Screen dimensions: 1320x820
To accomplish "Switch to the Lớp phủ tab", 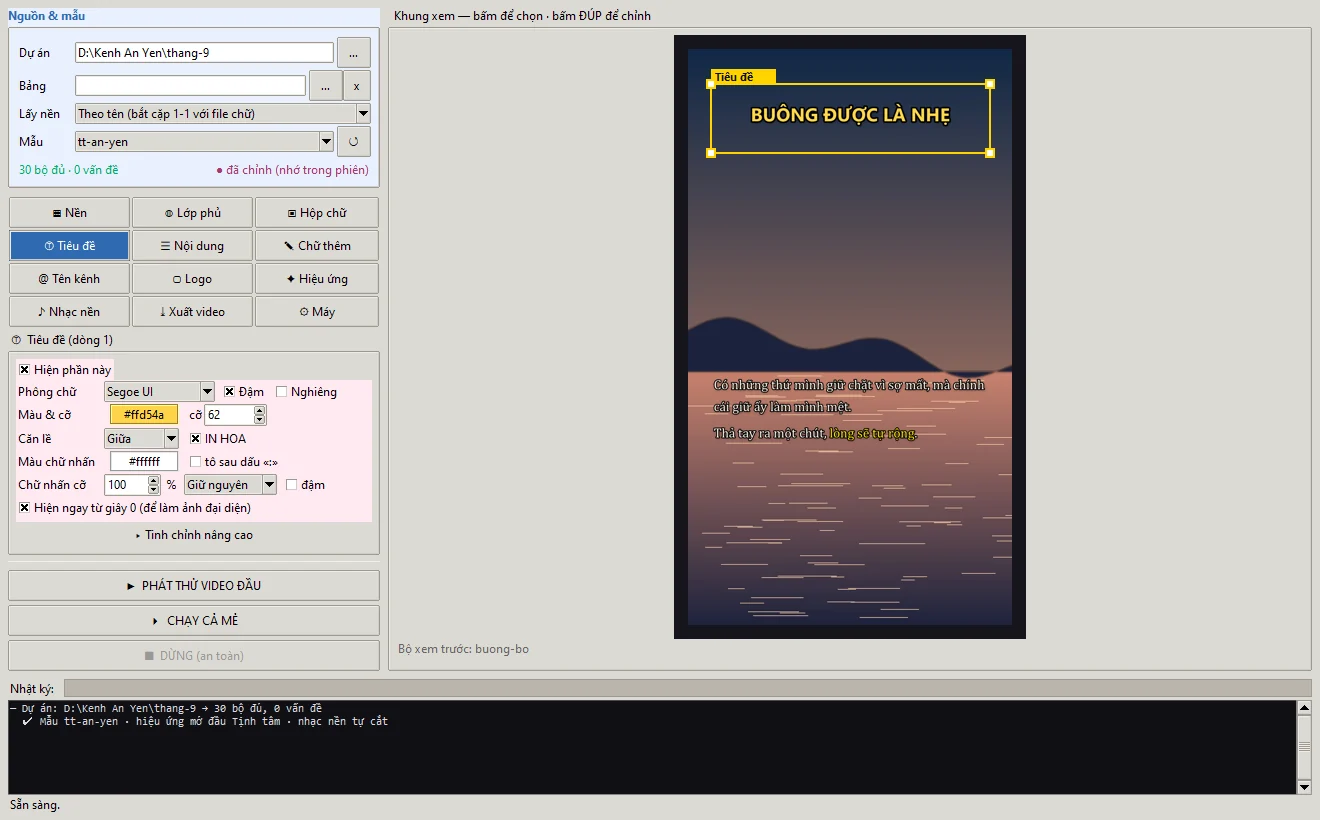I will click(x=192, y=212).
